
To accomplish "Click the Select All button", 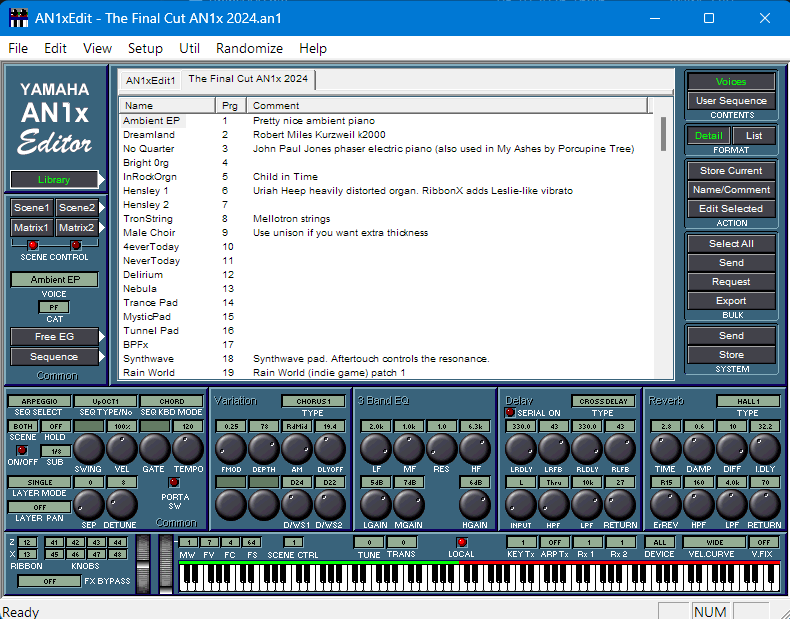I will (731, 244).
